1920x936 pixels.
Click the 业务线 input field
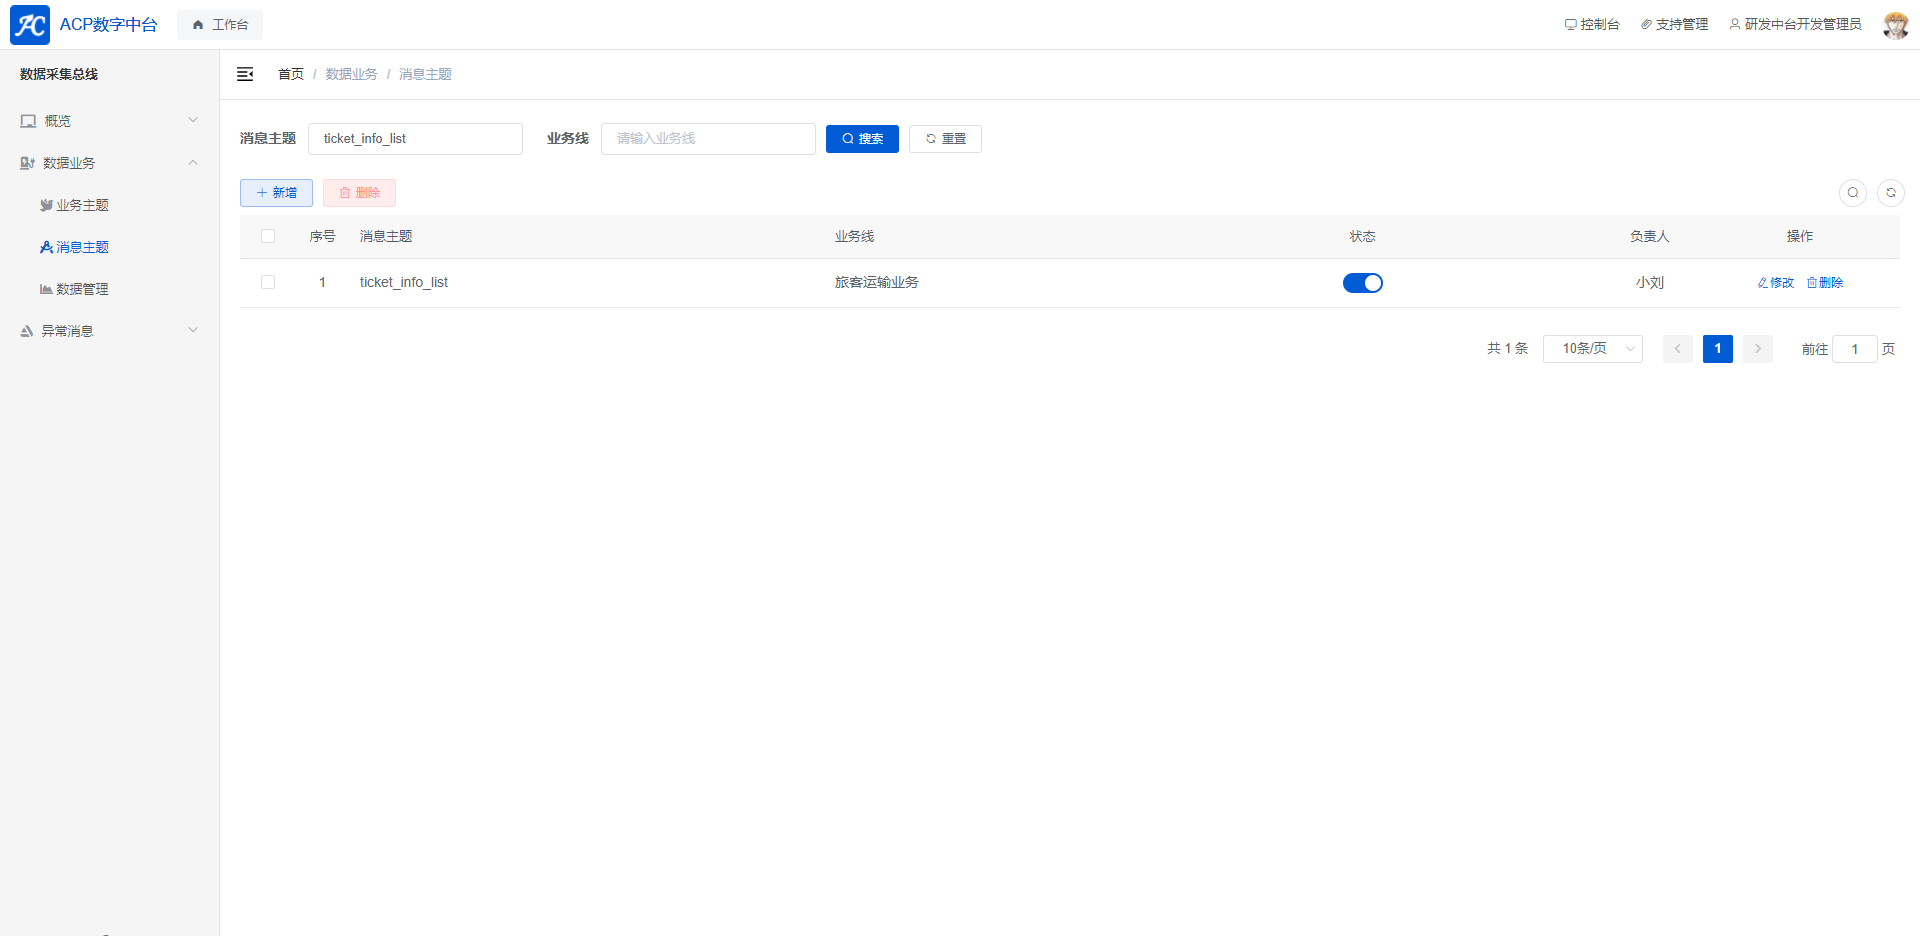coord(708,139)
